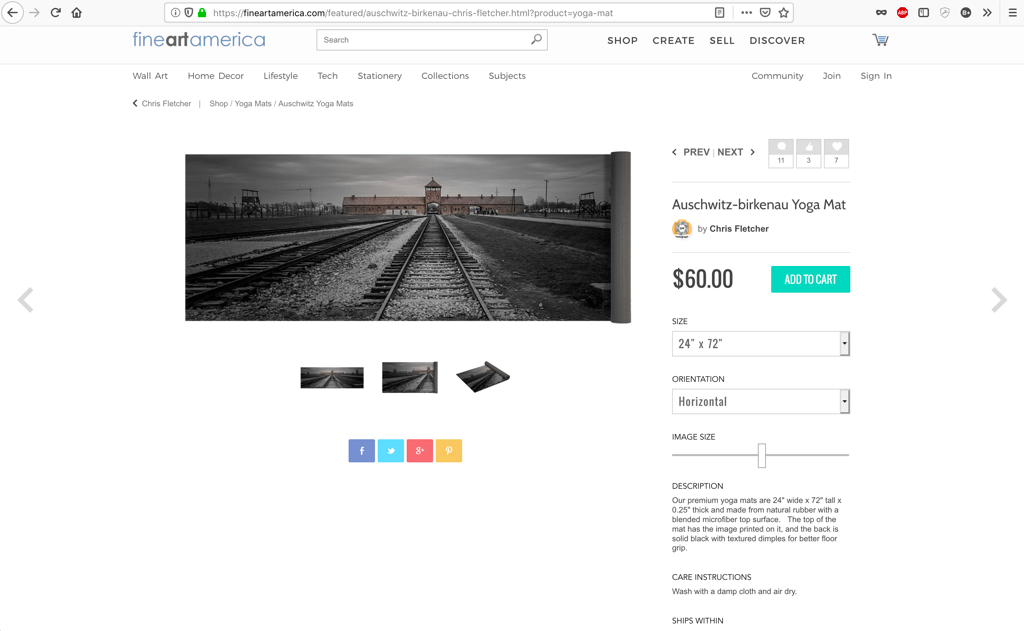Open the Horizontal orientation dropdown
The height and width of the screenshot is (631, 1024).
tap(761, 402)
